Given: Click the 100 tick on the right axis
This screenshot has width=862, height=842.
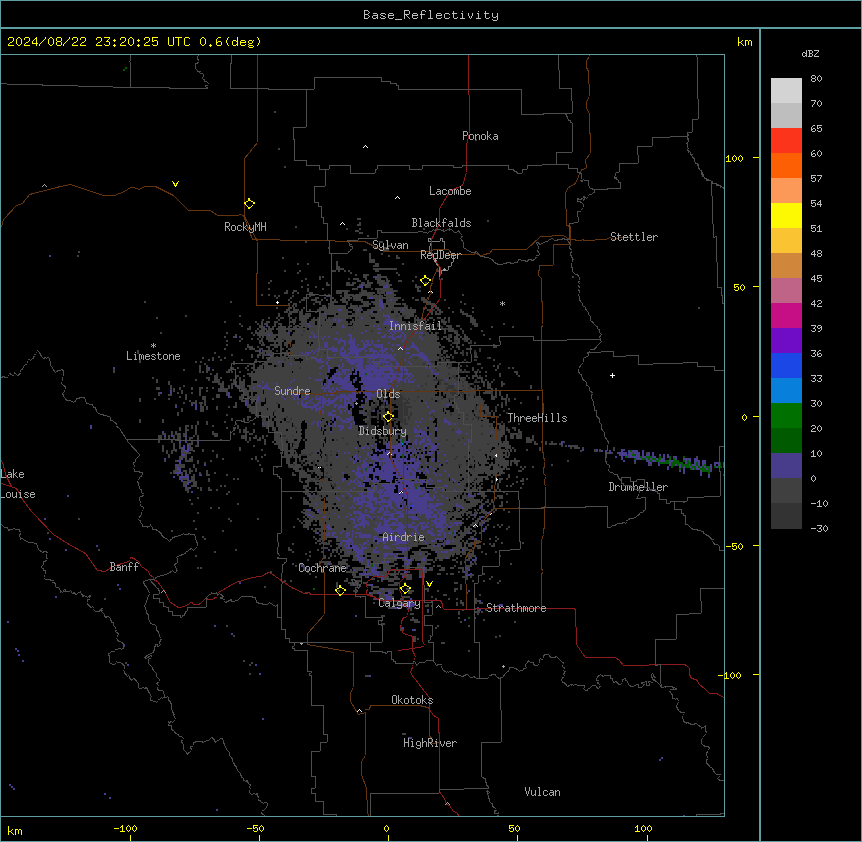Looking at the screenshot, I should [x=734, y=158].
